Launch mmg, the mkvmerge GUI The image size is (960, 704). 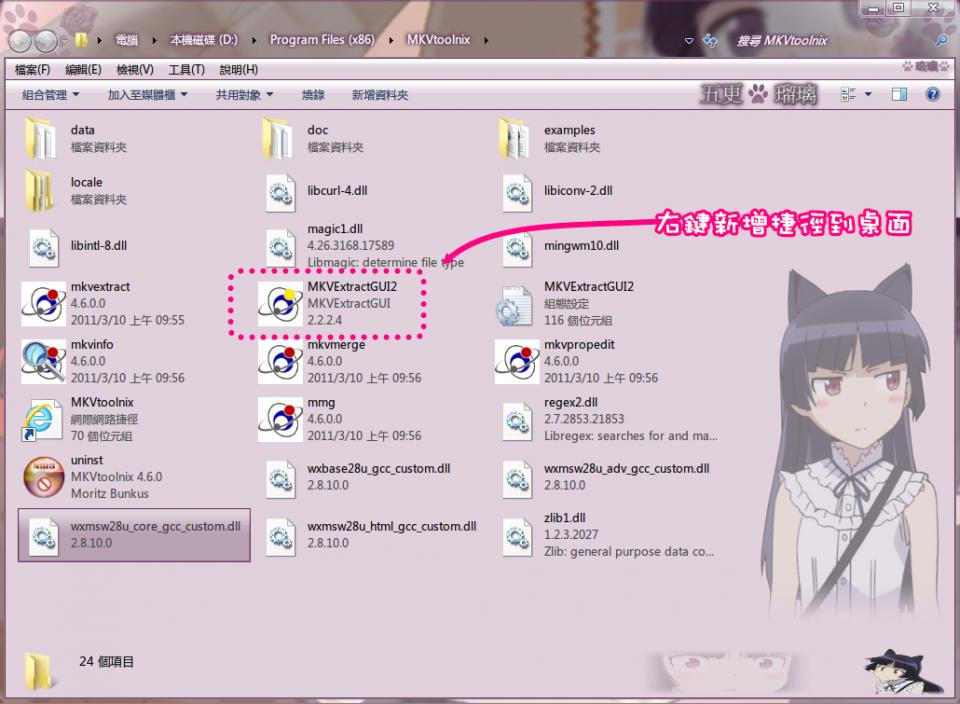[x=280, y=418]
